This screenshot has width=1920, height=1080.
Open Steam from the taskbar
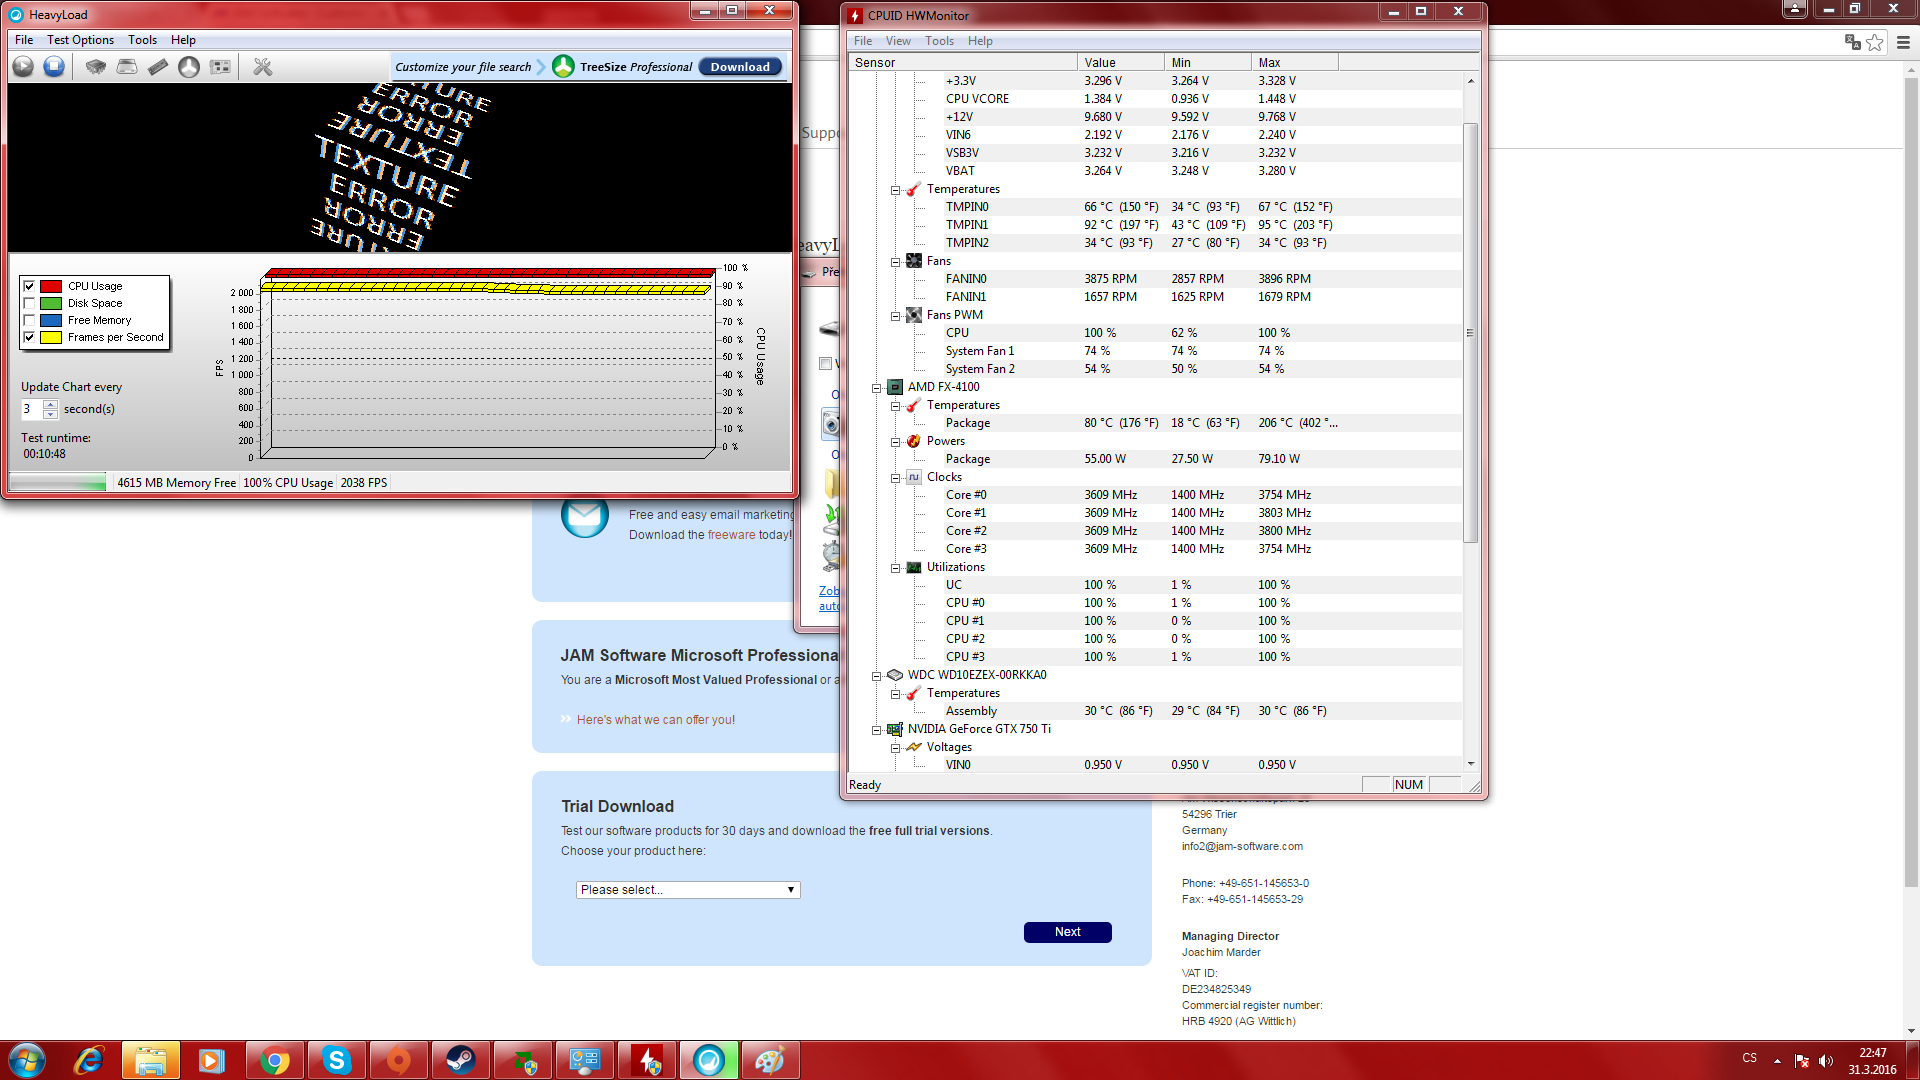[461, 1060]
